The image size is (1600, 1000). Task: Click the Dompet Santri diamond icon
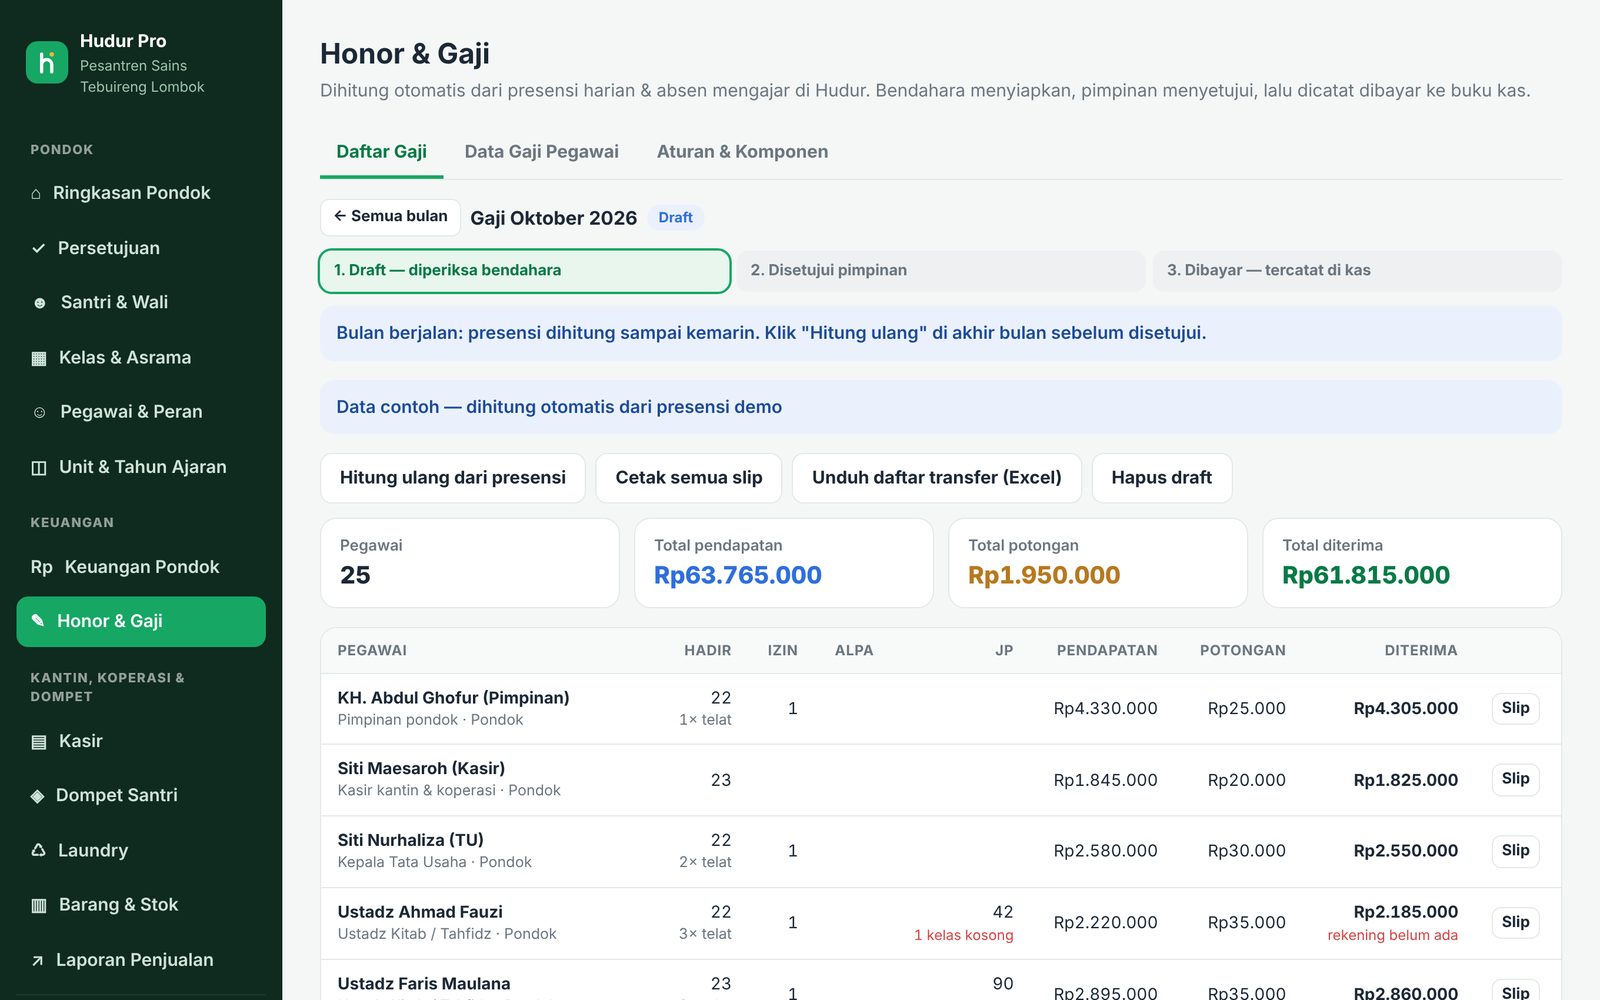pos(37,796)
